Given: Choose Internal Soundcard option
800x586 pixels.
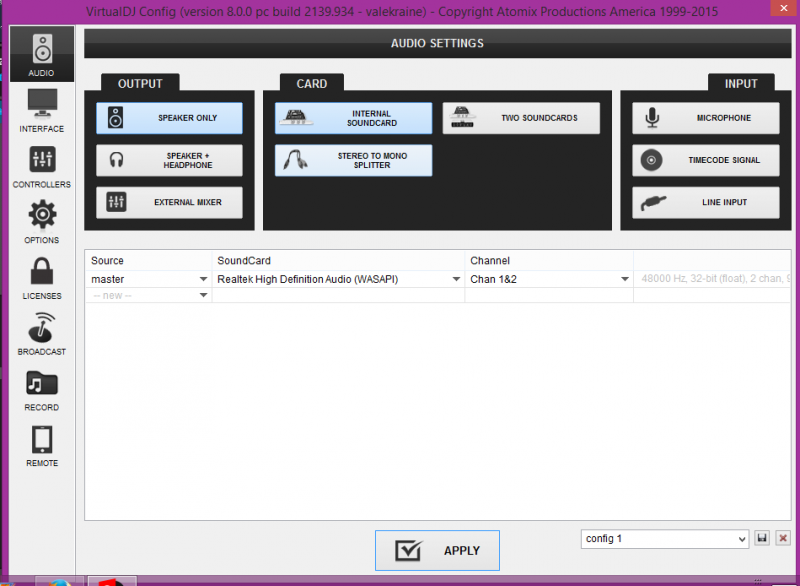Looking at the screenshot, I should coord(353,118).
